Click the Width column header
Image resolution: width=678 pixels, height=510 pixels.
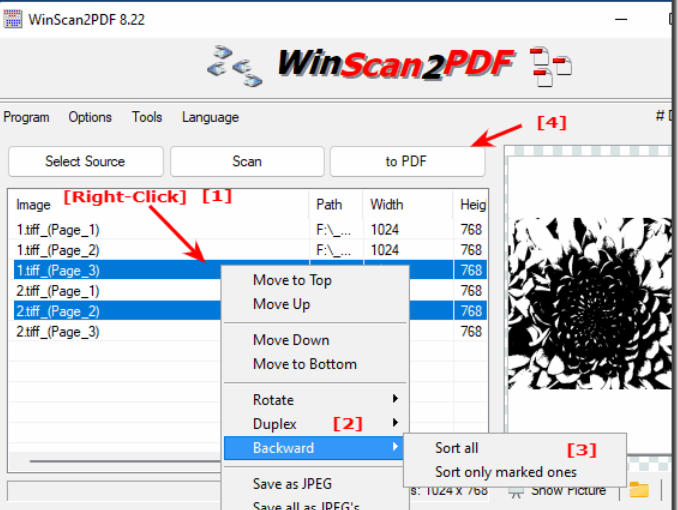point(408,205)
